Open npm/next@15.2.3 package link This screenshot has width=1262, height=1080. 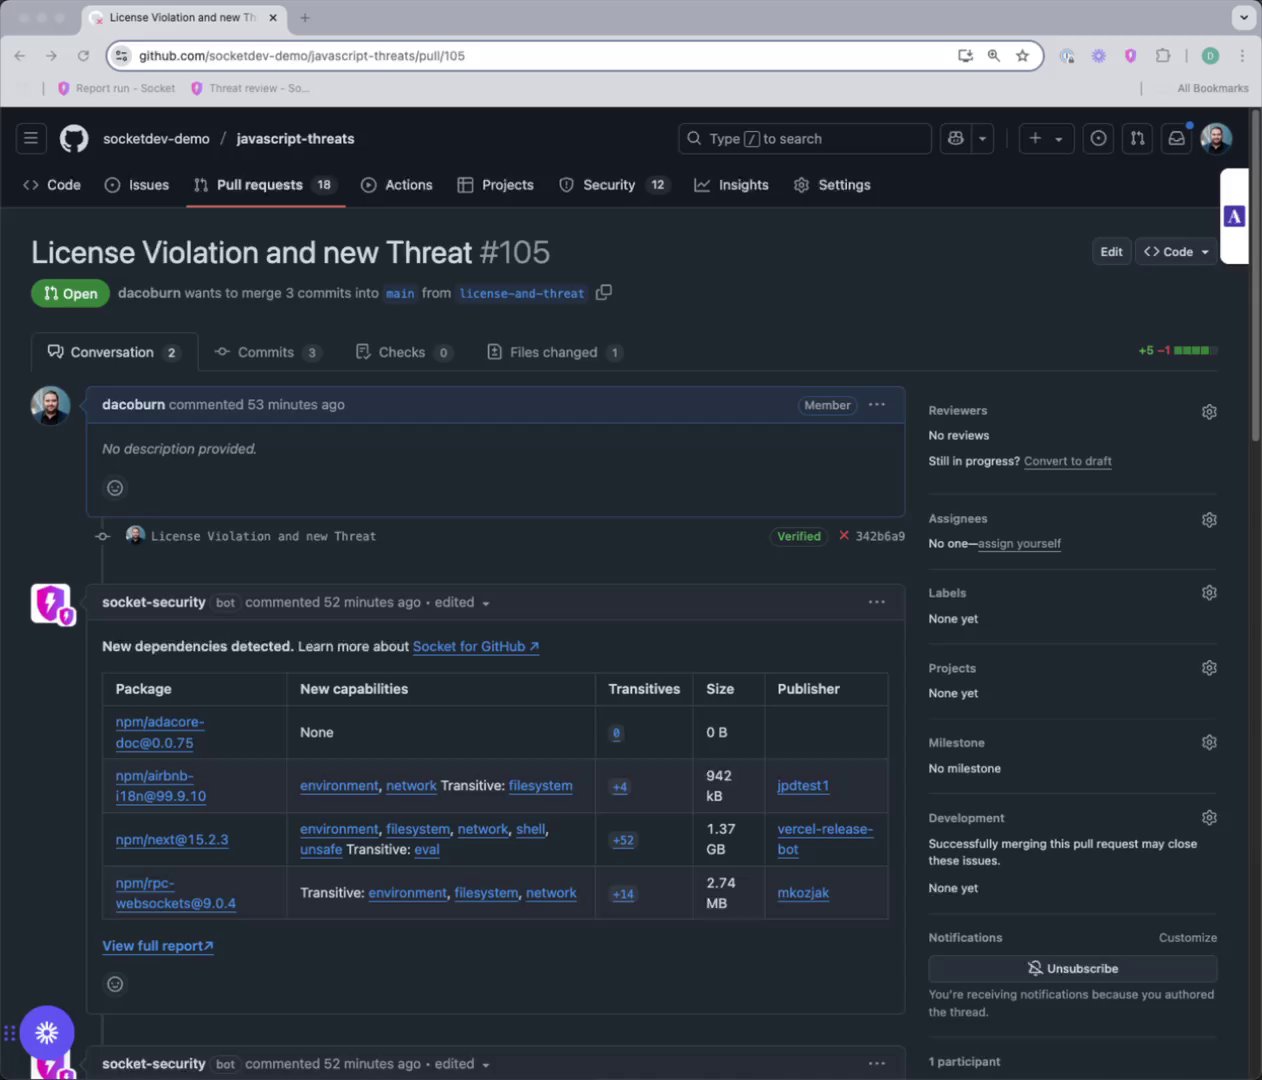click(172, 839)
